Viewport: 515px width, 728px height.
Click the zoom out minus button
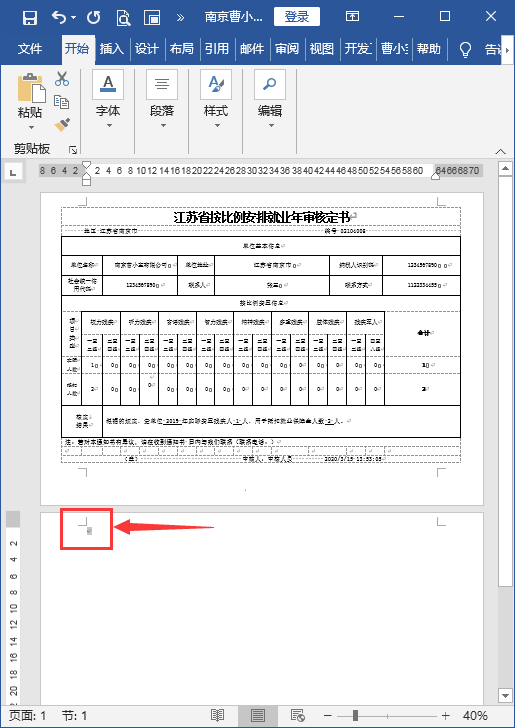pos(328,715)
